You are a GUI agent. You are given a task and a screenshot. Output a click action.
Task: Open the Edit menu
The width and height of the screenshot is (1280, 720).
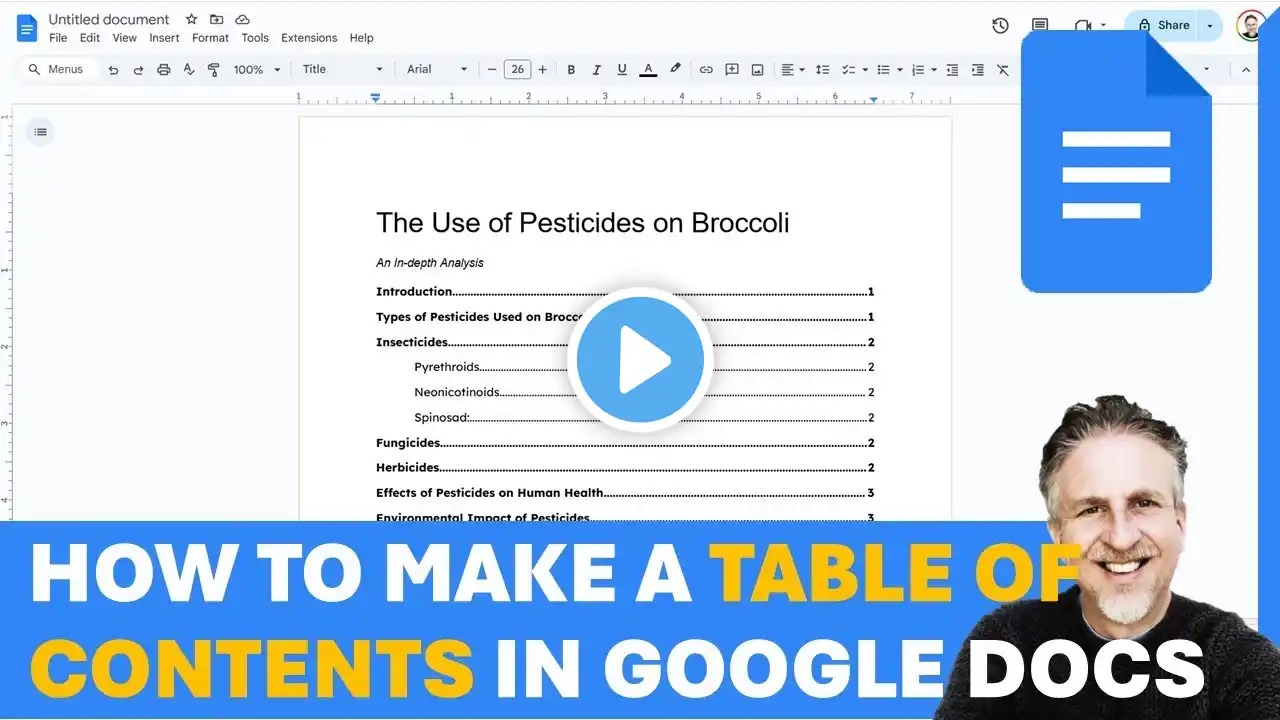pos(90,38)
